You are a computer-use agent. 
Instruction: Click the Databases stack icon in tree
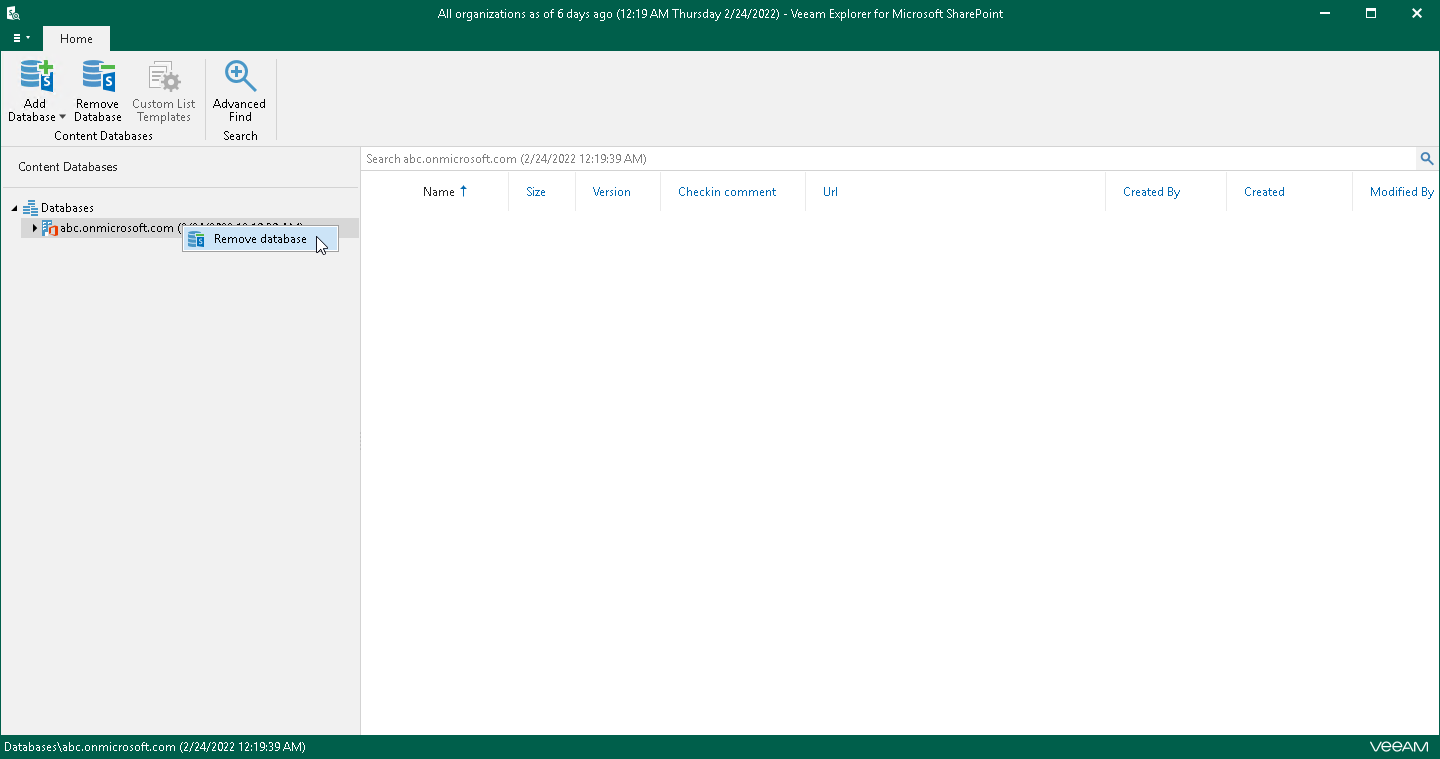pos(30,208)
